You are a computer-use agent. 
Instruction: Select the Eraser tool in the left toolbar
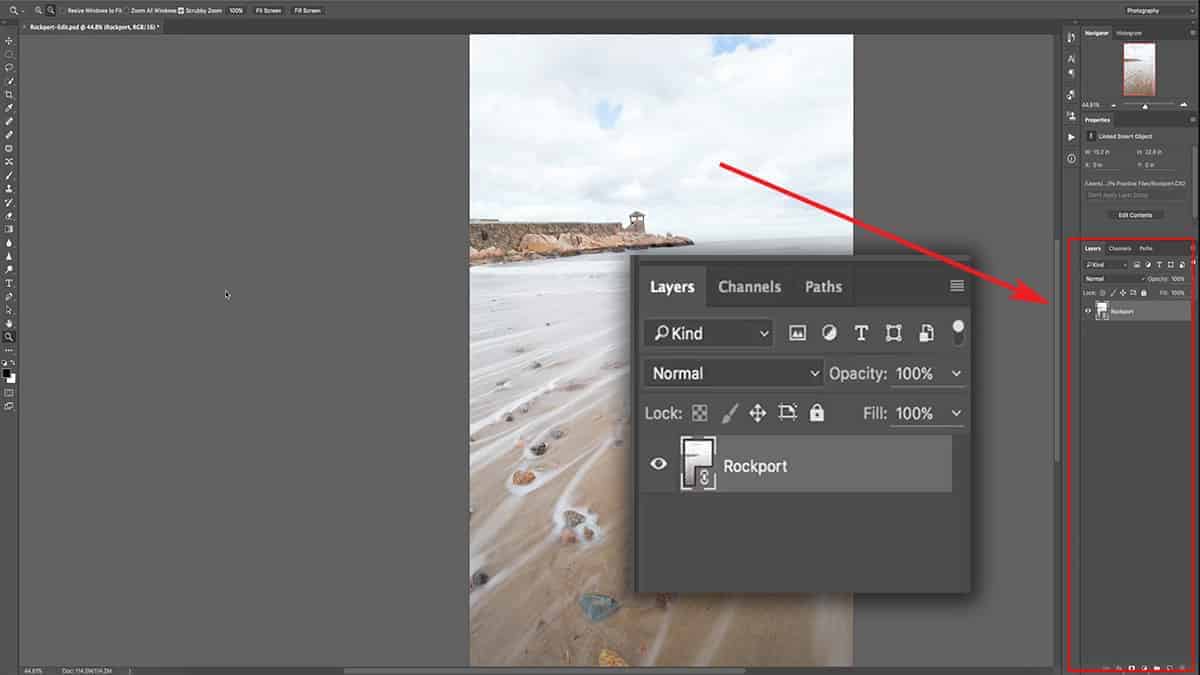tap(9, 215)
